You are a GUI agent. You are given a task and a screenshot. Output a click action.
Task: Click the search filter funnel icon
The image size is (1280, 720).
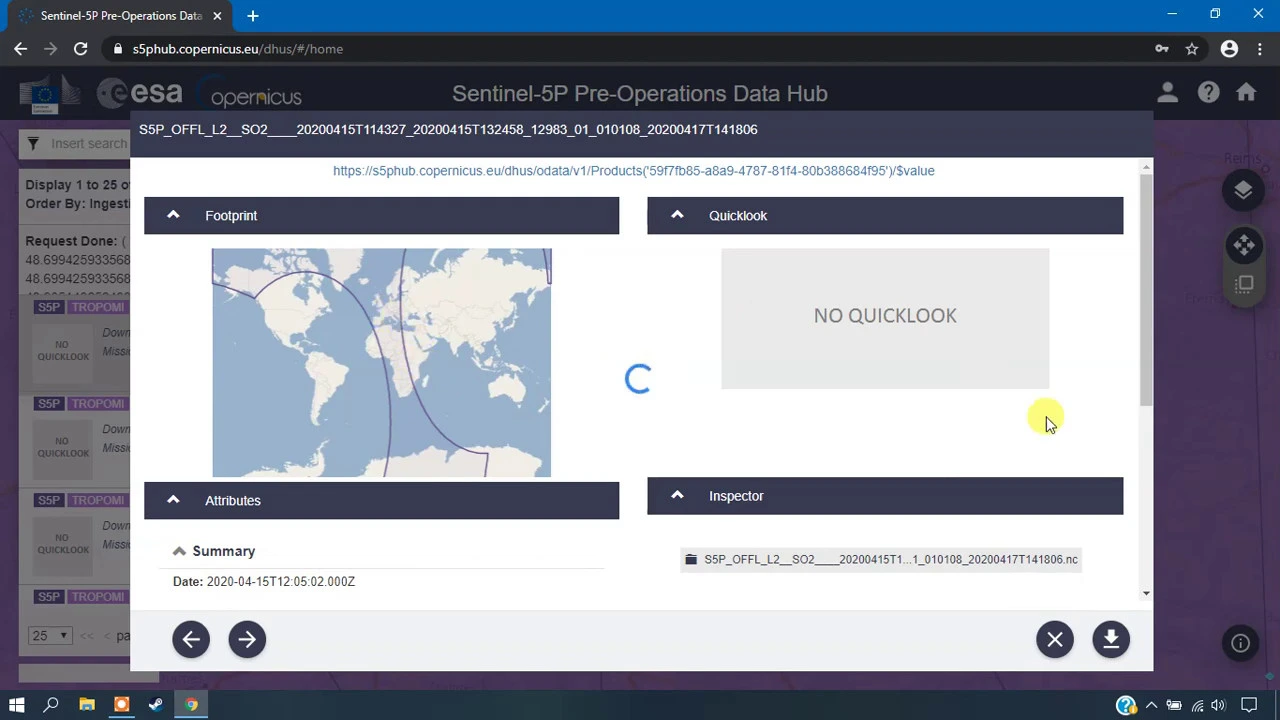[32, 144]
